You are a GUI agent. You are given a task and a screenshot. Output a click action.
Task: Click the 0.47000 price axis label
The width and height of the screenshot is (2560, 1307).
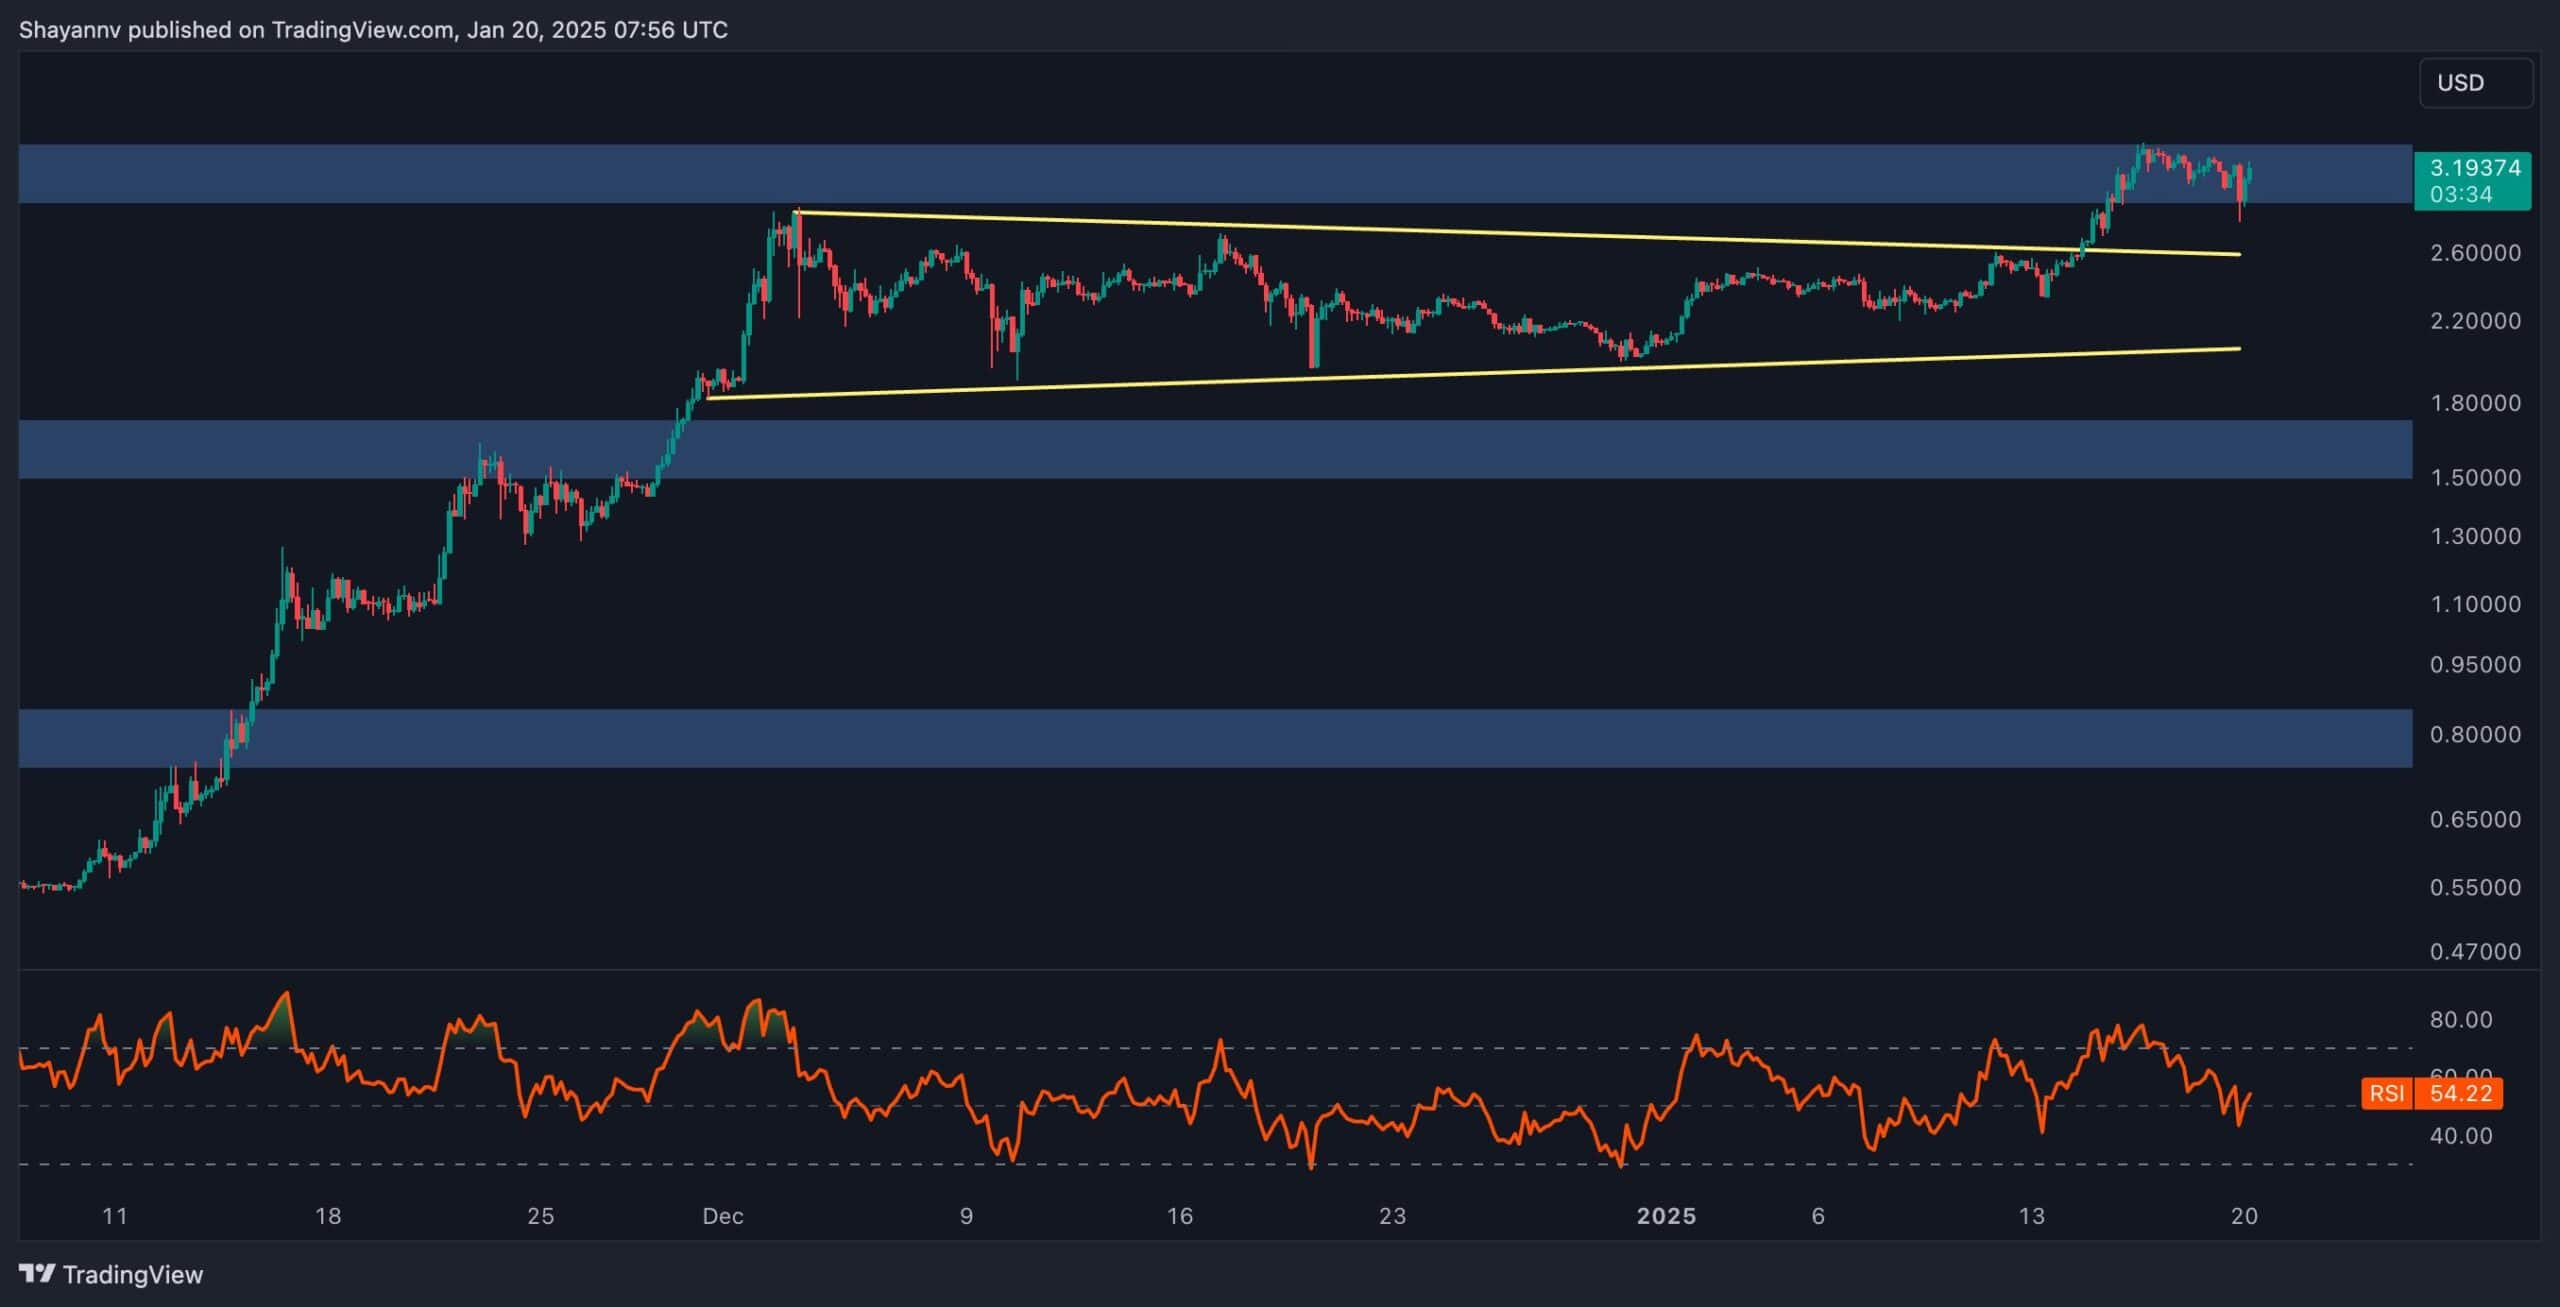(2475, 951)
